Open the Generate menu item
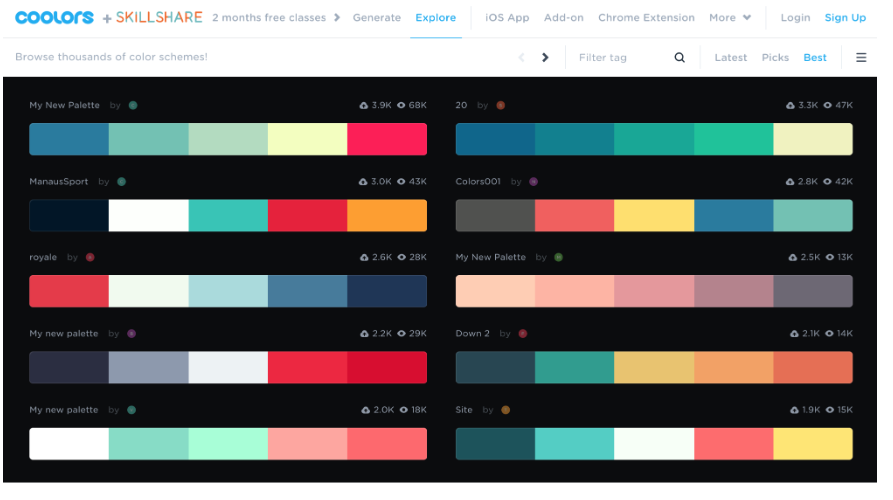 coord(377,18)
